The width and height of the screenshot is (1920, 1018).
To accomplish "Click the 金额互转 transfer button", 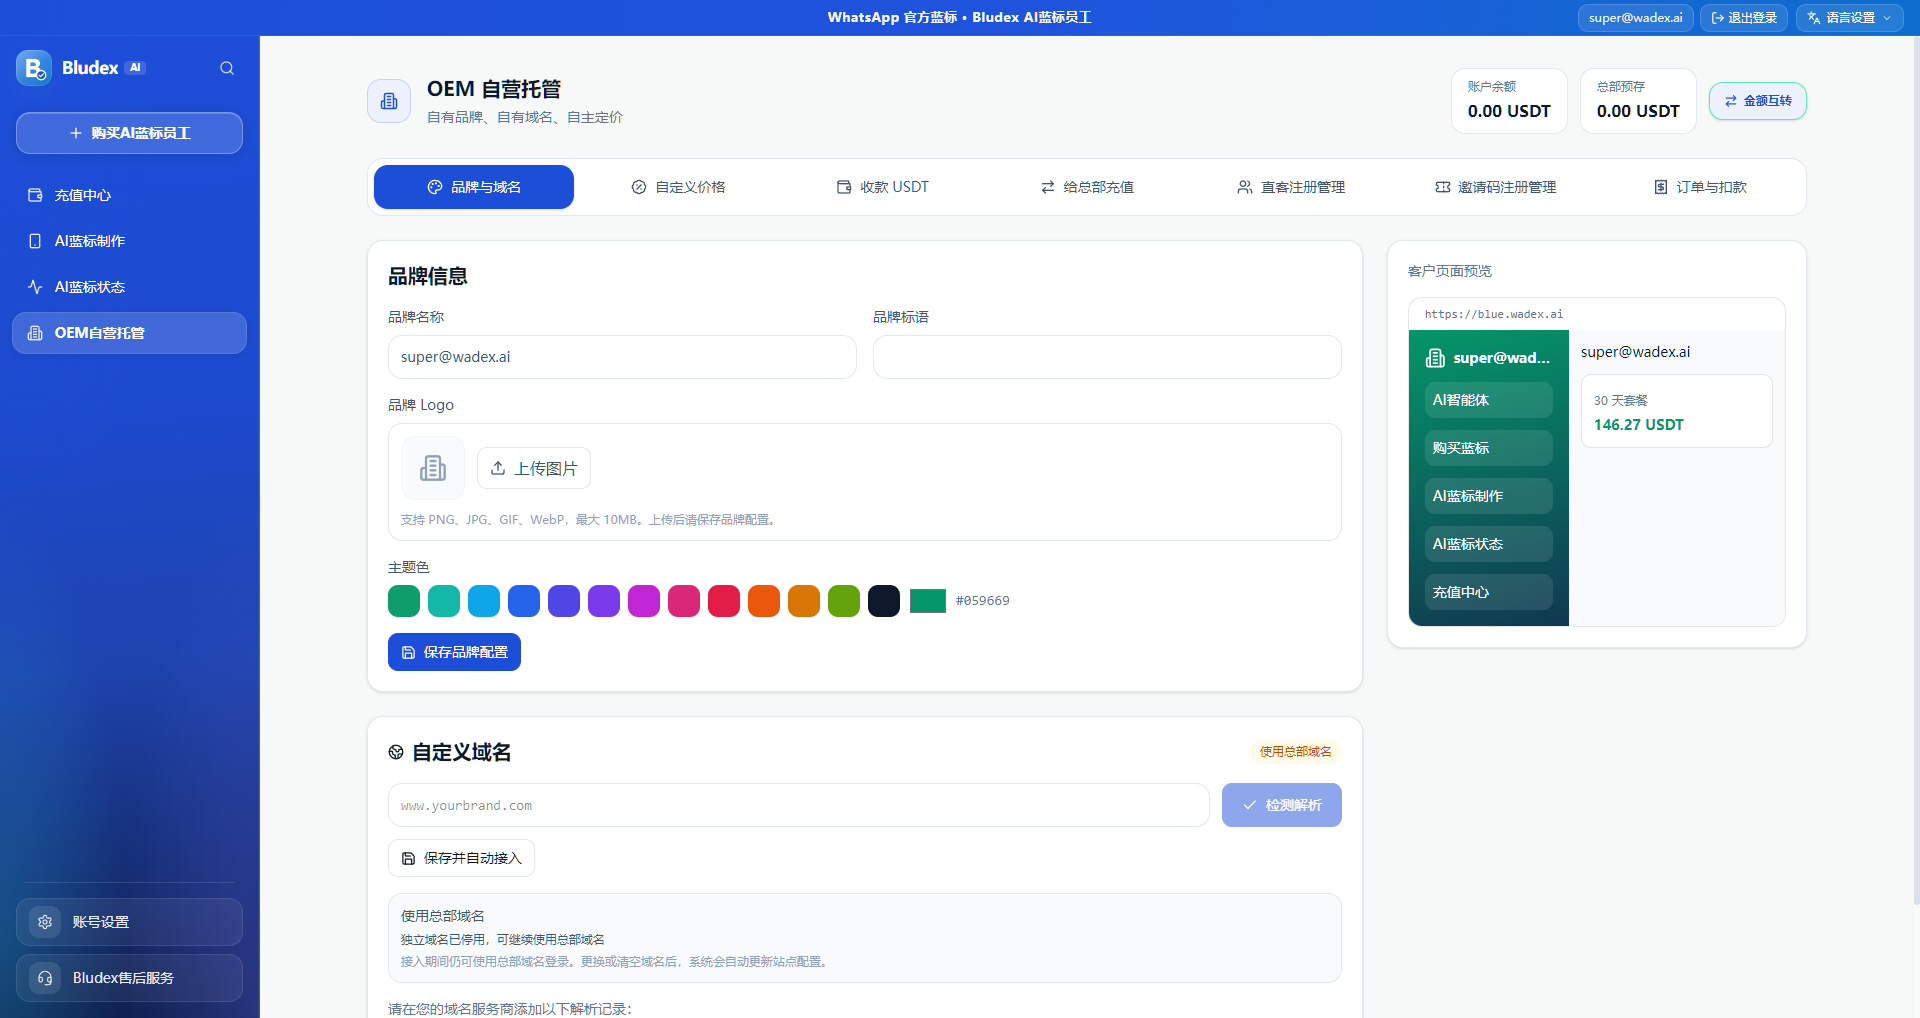I will click(x=1758, y=101).
